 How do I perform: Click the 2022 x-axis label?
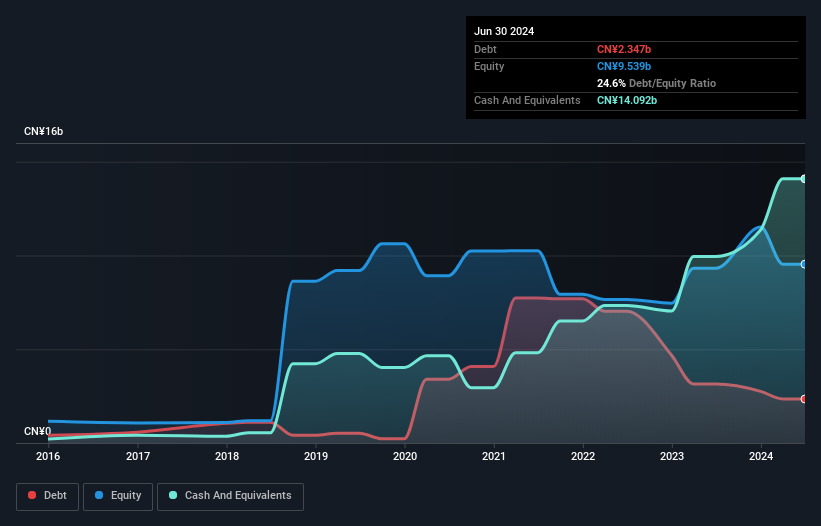pyautogui.click(x=583, y=456)
